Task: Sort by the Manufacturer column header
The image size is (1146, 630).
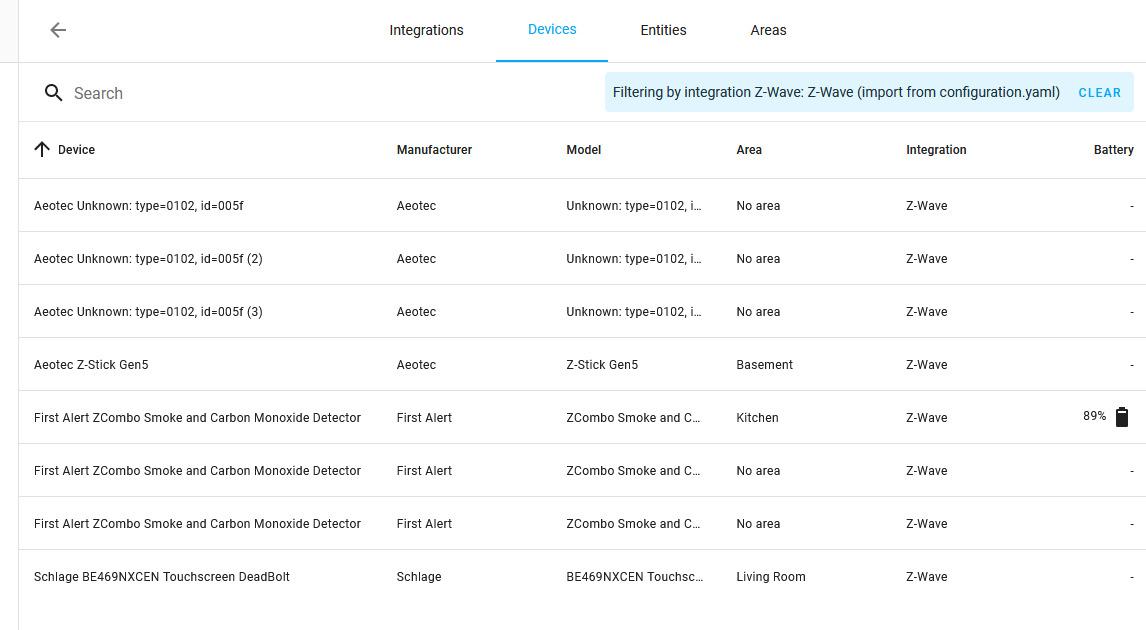Action: [434, 150]
